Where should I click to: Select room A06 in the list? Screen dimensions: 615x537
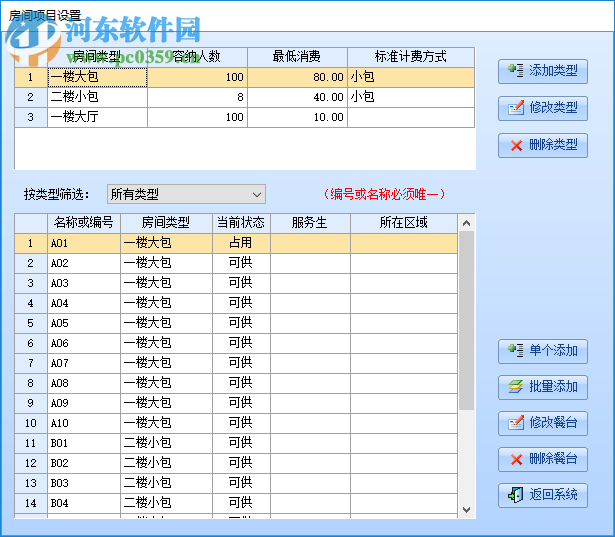tap(236, 343)
